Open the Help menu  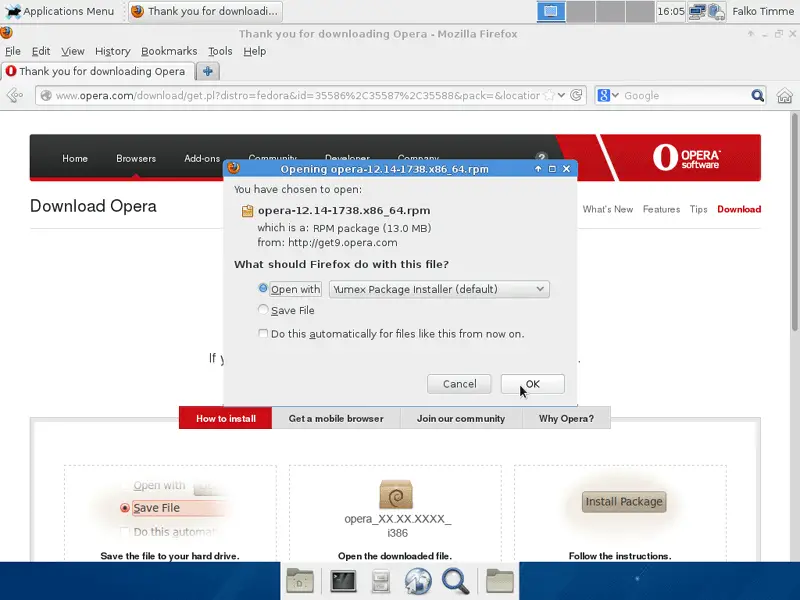click(255, 51)
